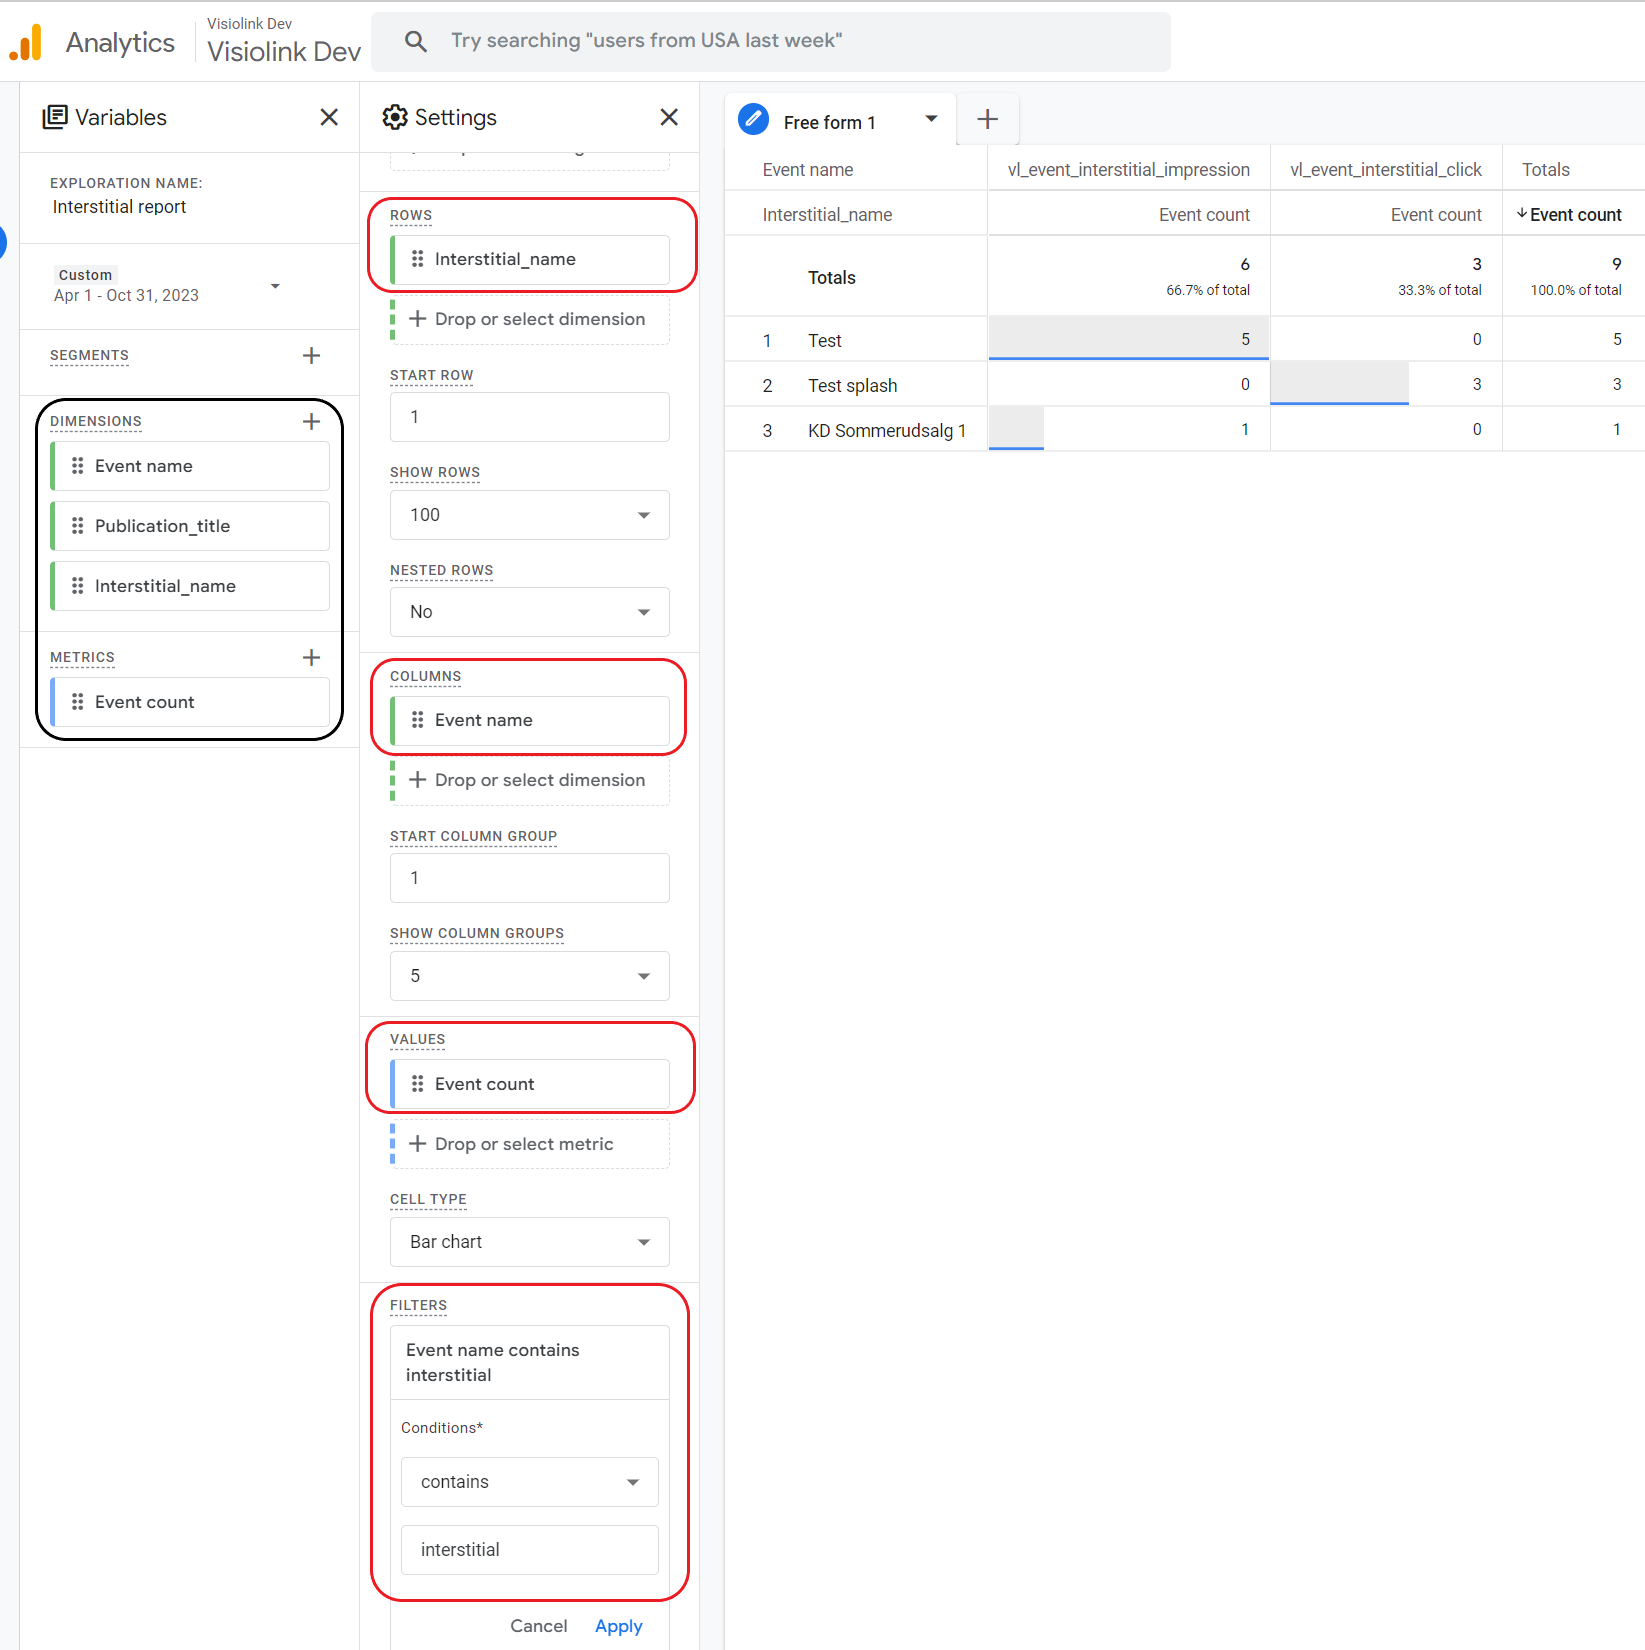1645x1650 pixels.
Task: Click the Event count chip under Metrics
Action: pyautogui.click(x=190, y=702)
